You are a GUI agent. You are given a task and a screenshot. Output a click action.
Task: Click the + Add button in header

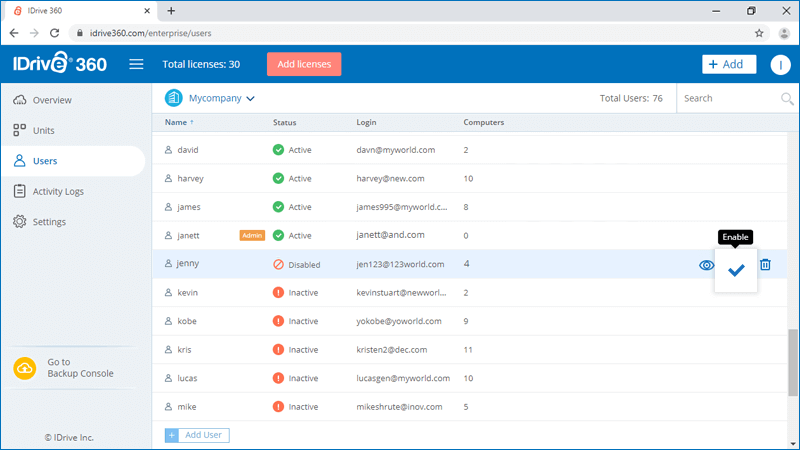pos(729,64)
